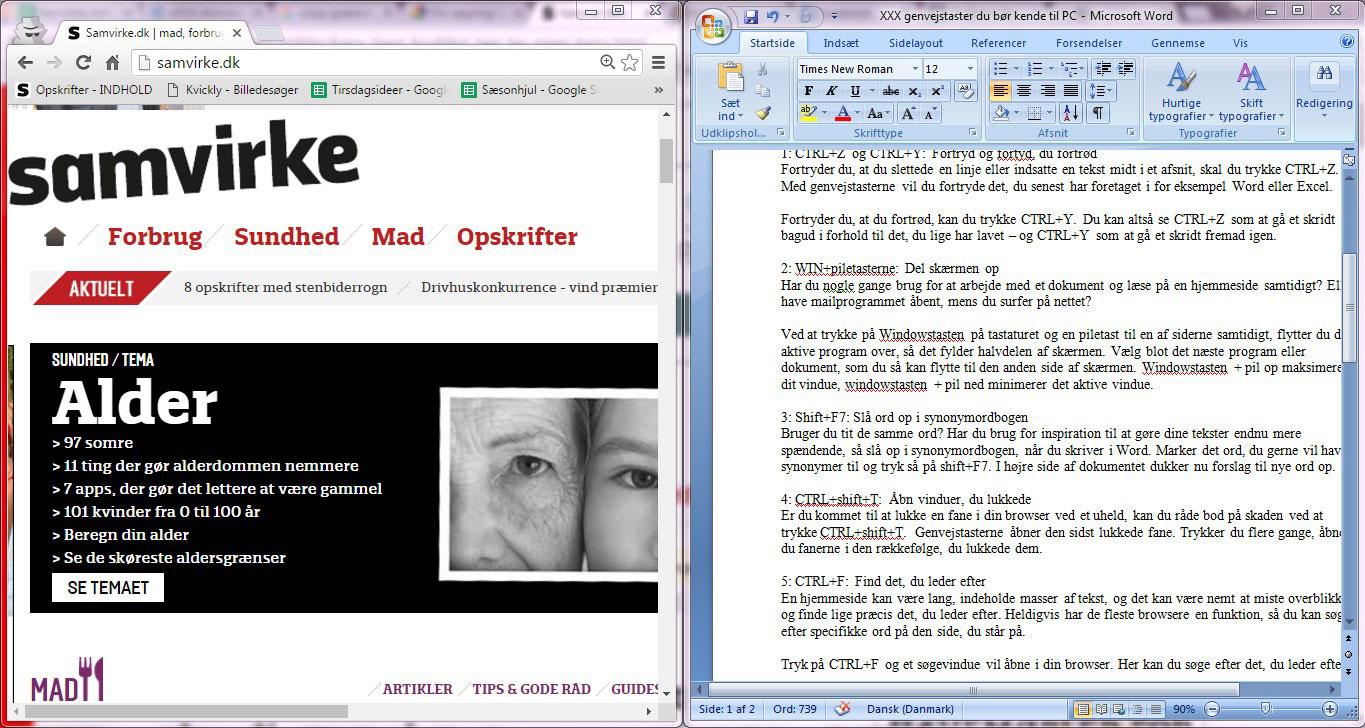The height and width of the screenshot is (728, 1365).
Task: Reload the samvirke.dk page in Chrome
Action: pyautogui.click(x=83, y=62)
